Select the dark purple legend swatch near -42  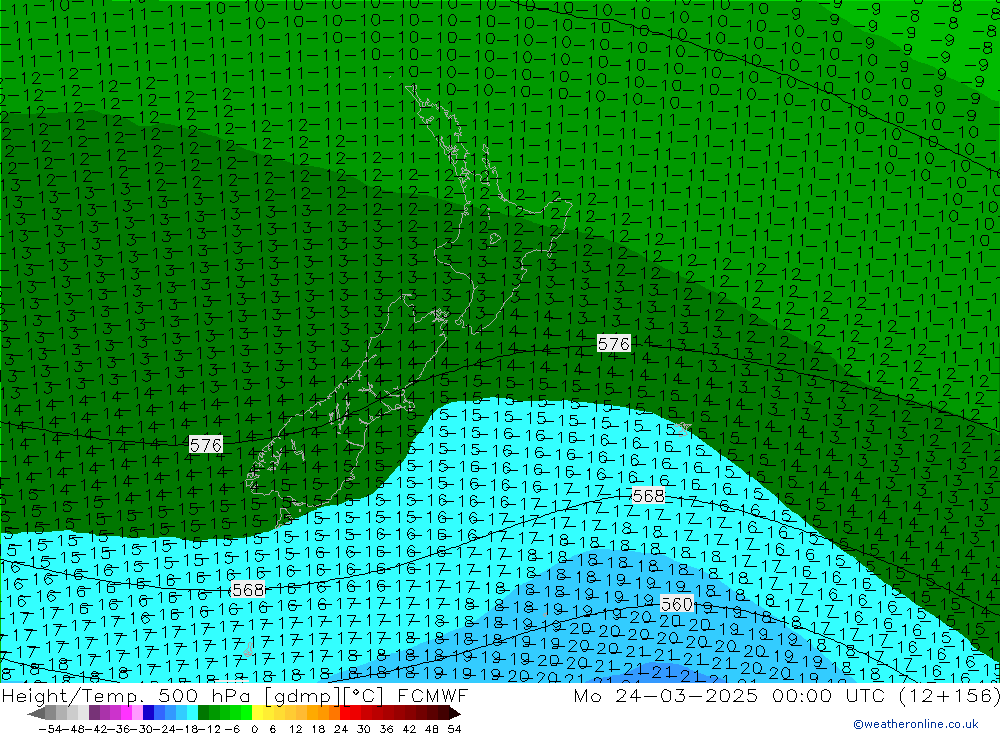[94, 713]
